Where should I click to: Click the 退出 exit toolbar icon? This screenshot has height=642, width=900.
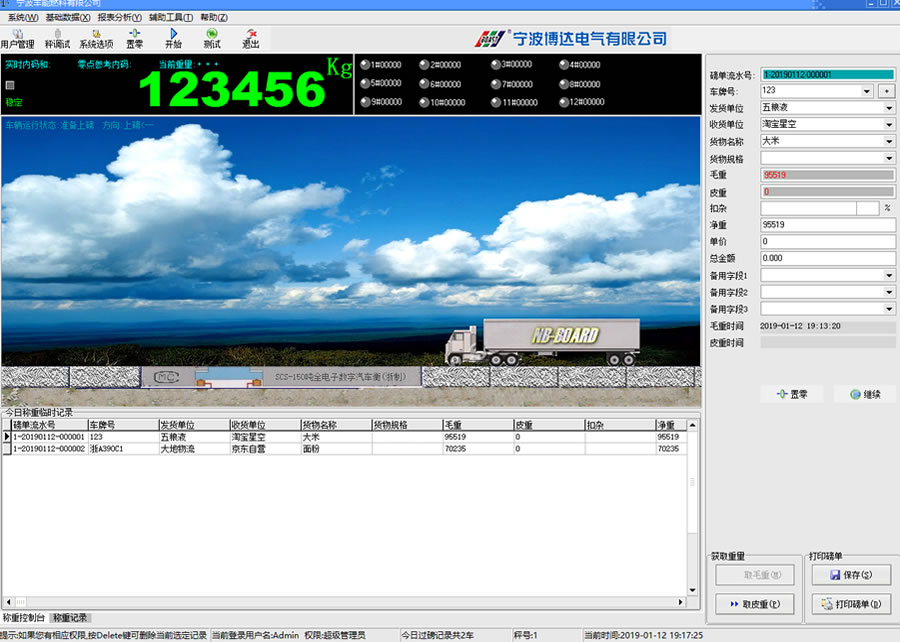click(251, 39)
